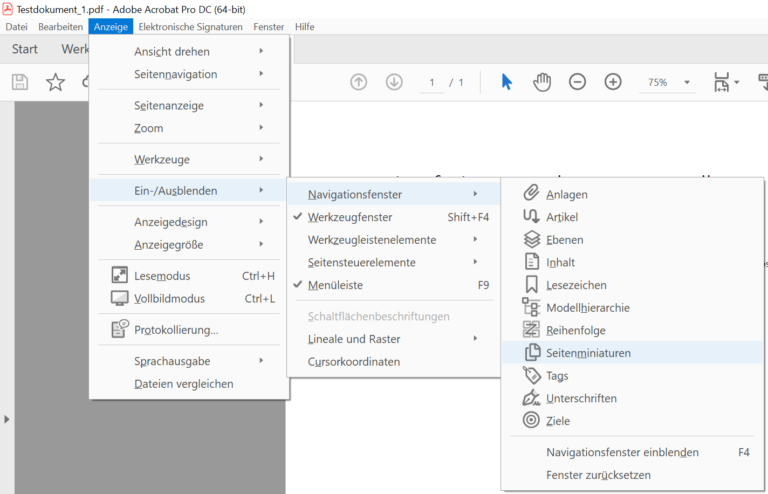Click the Save disk icon in toolbar
The image size is (768, 494).
pyautogui.click(x=20, y=82)
